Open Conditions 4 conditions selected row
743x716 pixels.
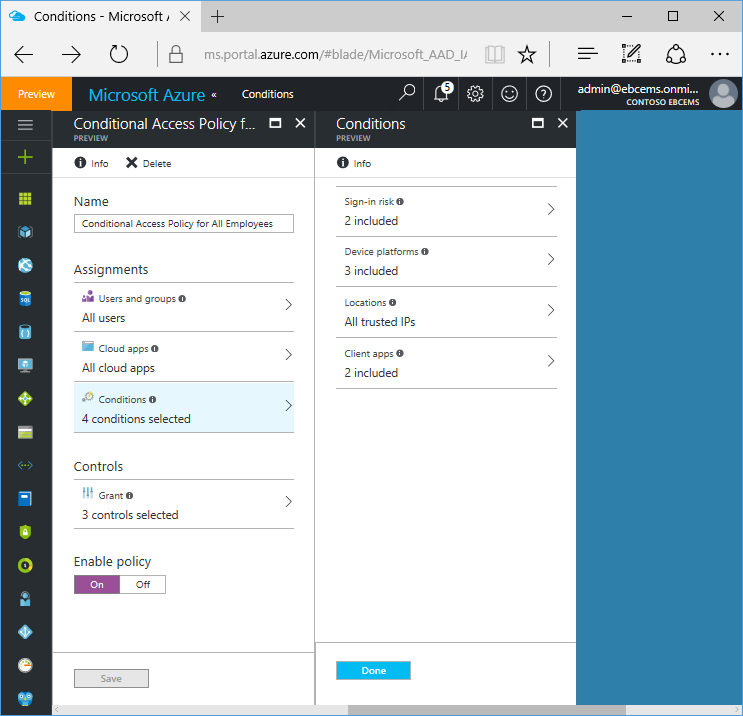[184, 408]
